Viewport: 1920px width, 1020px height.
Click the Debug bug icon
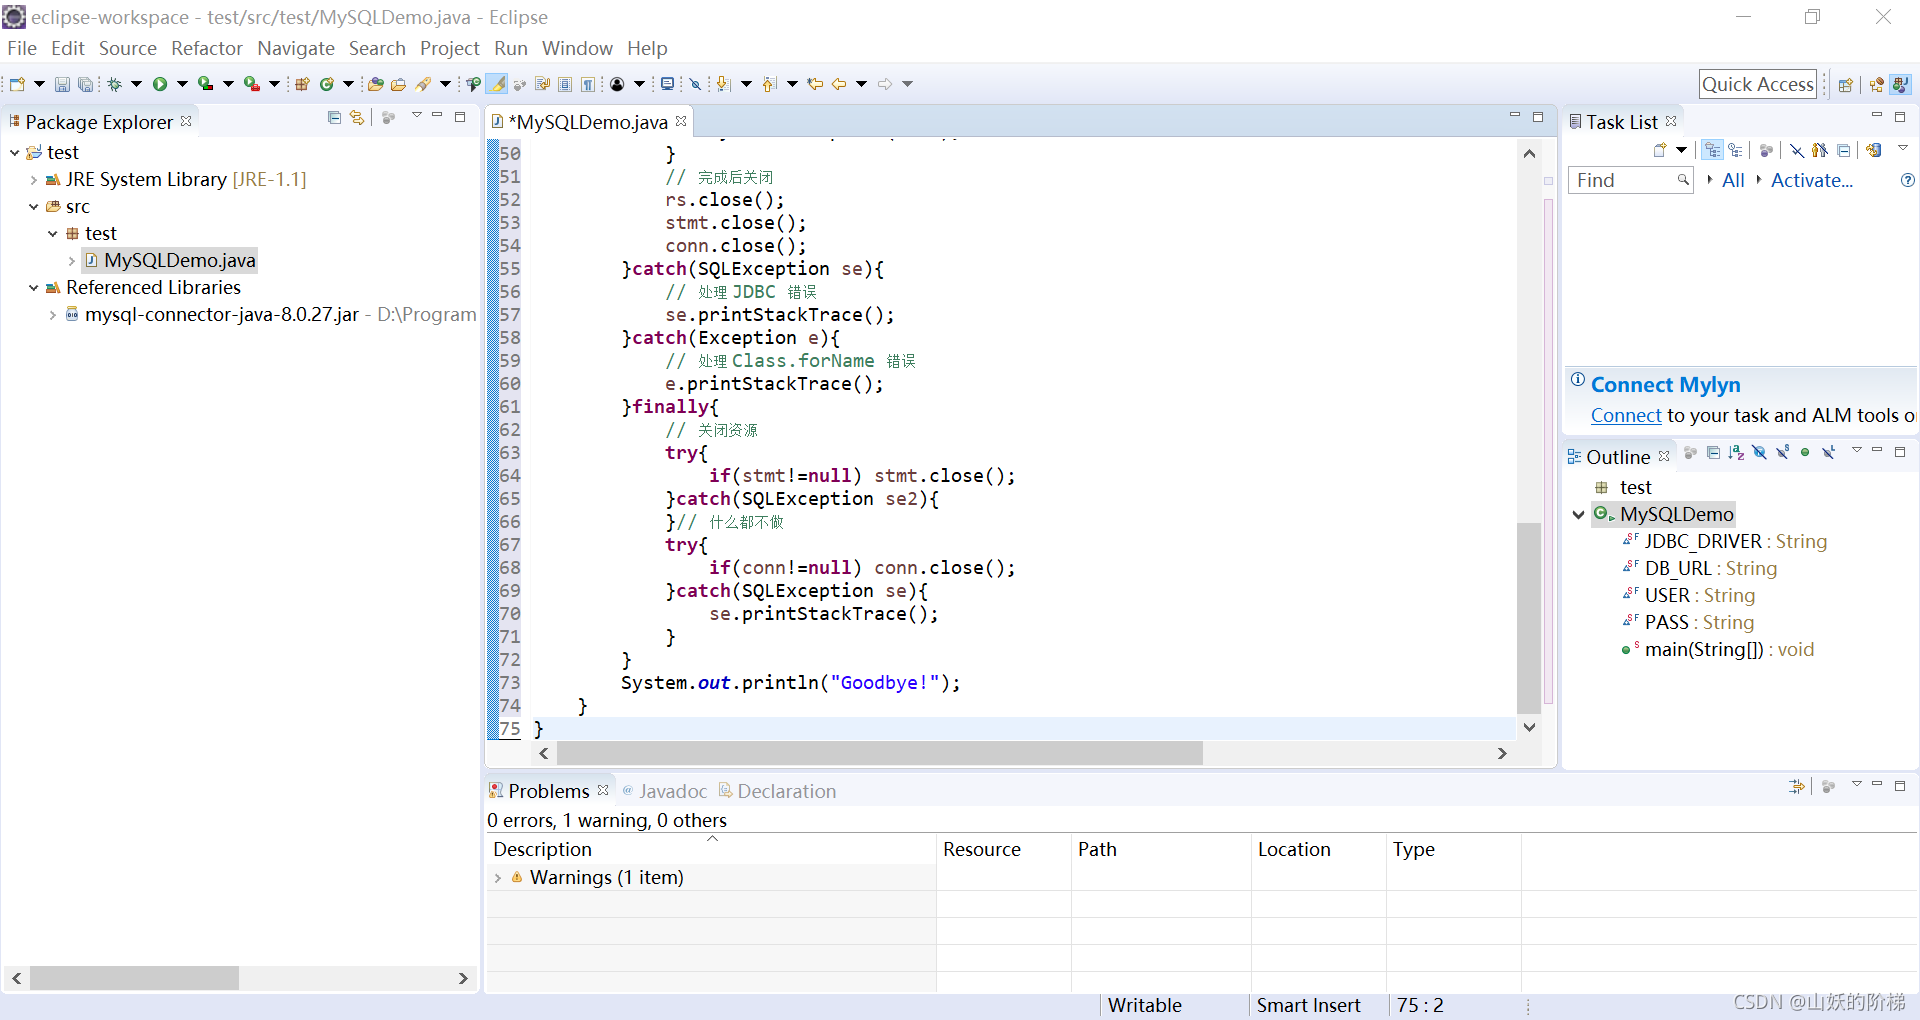tap(114, 84)
